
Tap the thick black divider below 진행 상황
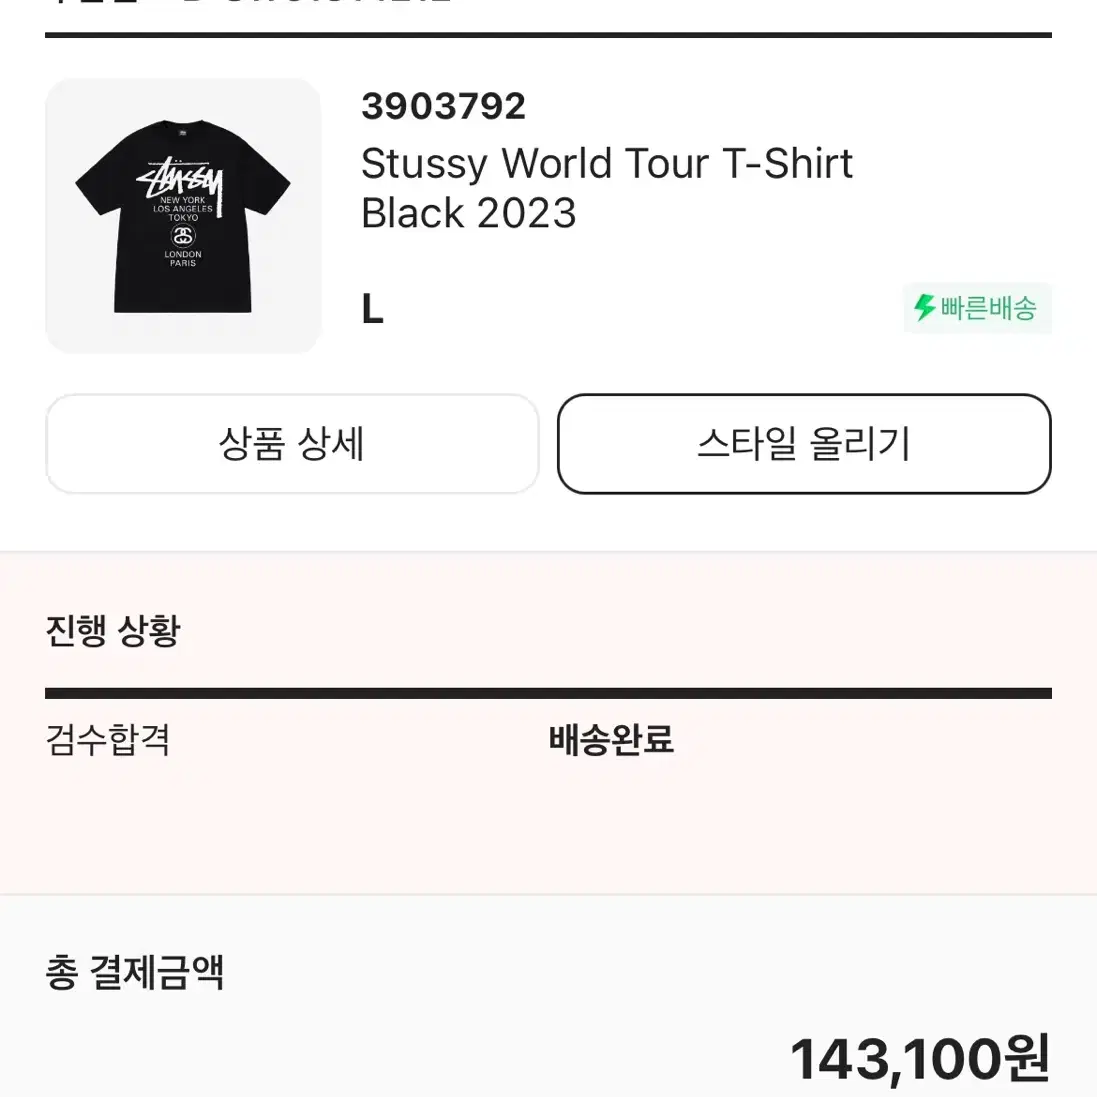tap(548, 693)
